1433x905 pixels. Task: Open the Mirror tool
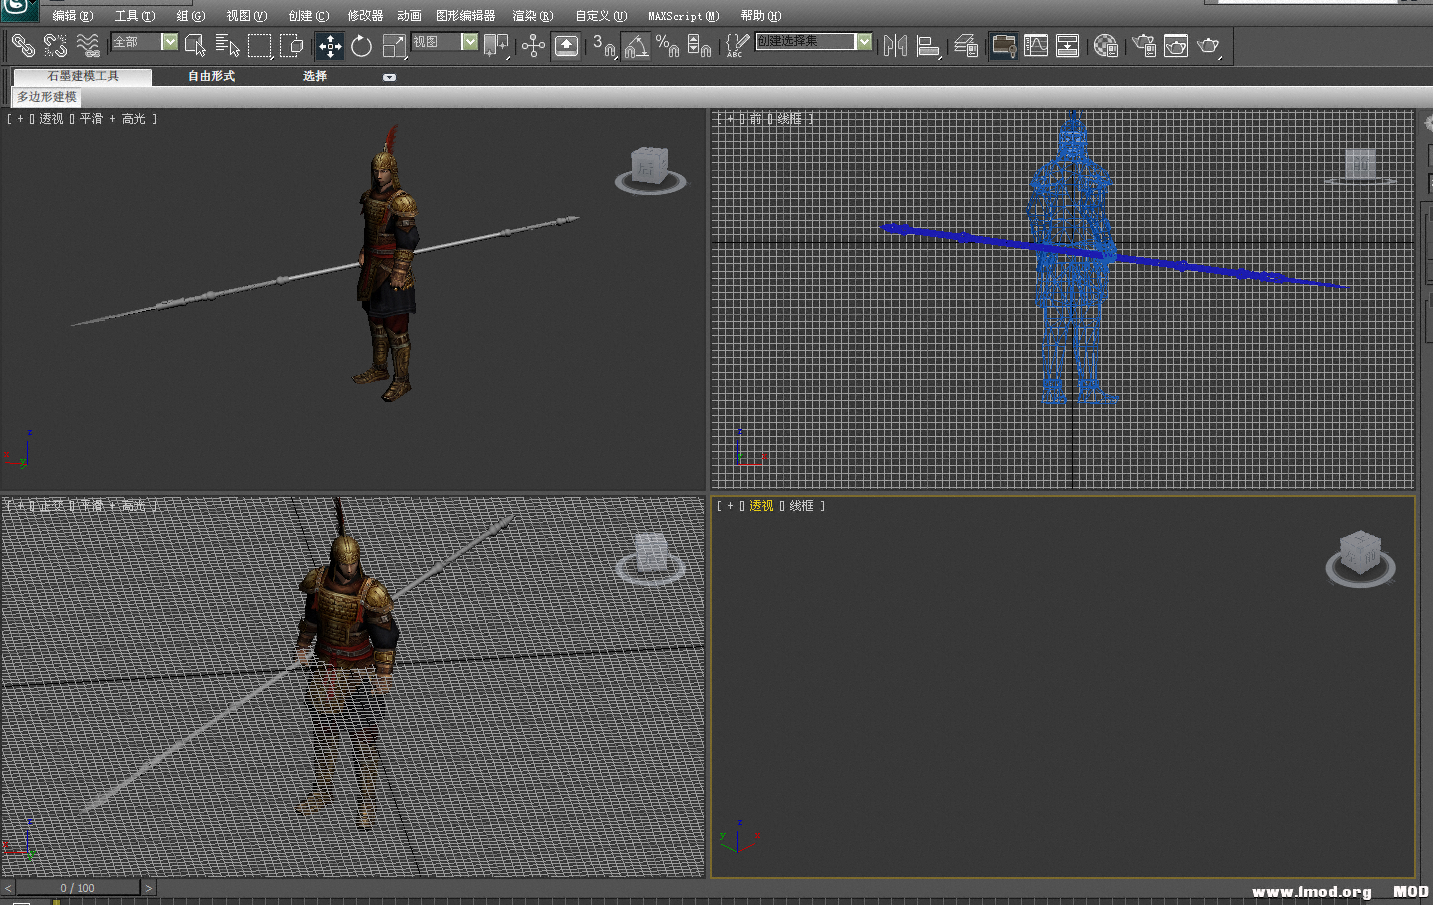(x=895, y=46)
